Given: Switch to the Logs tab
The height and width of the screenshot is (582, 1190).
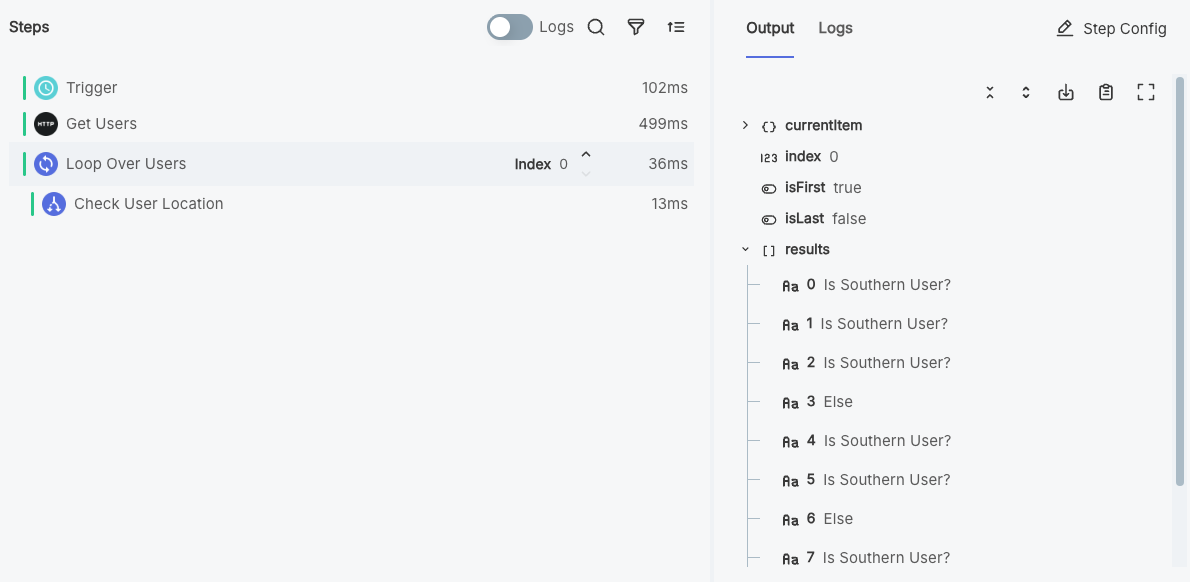Looking at the screenshot, I should pos(835,28).
